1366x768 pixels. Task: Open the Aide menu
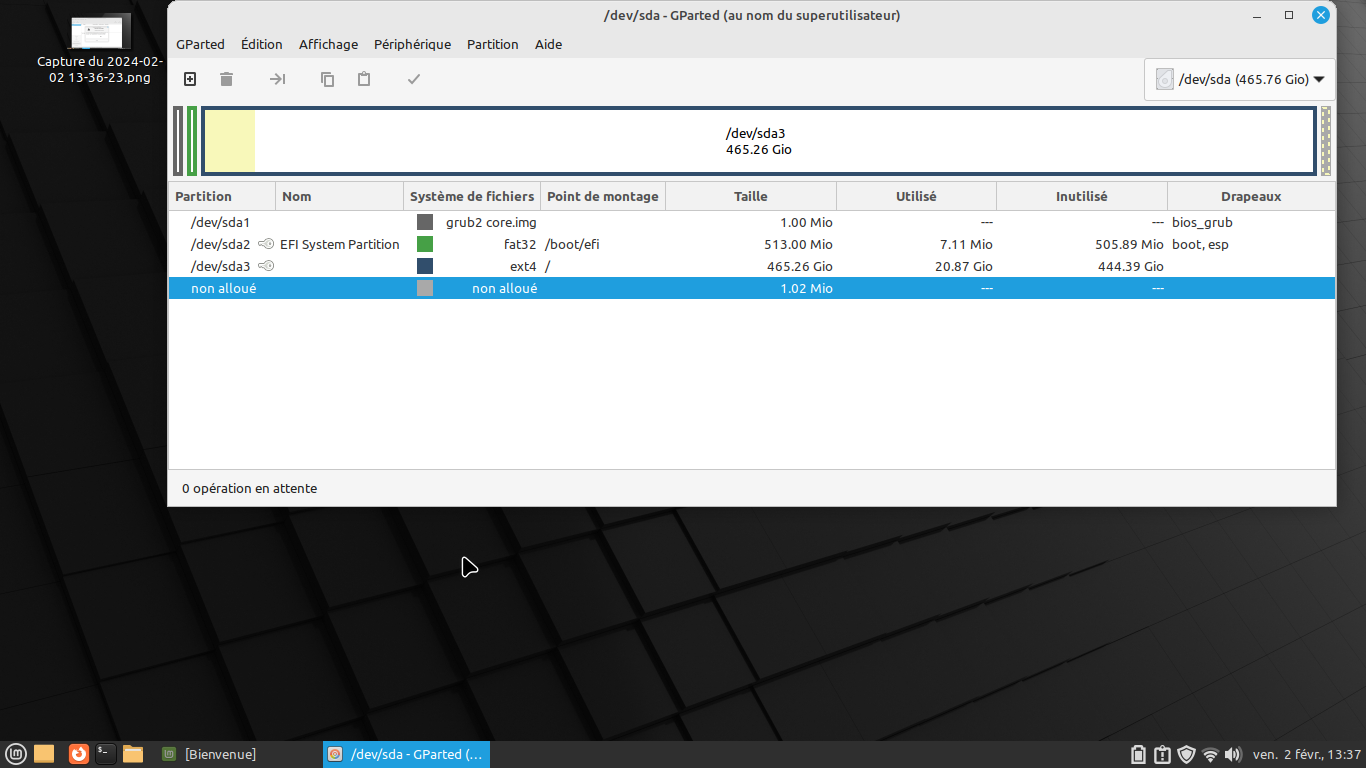point(549,44)
